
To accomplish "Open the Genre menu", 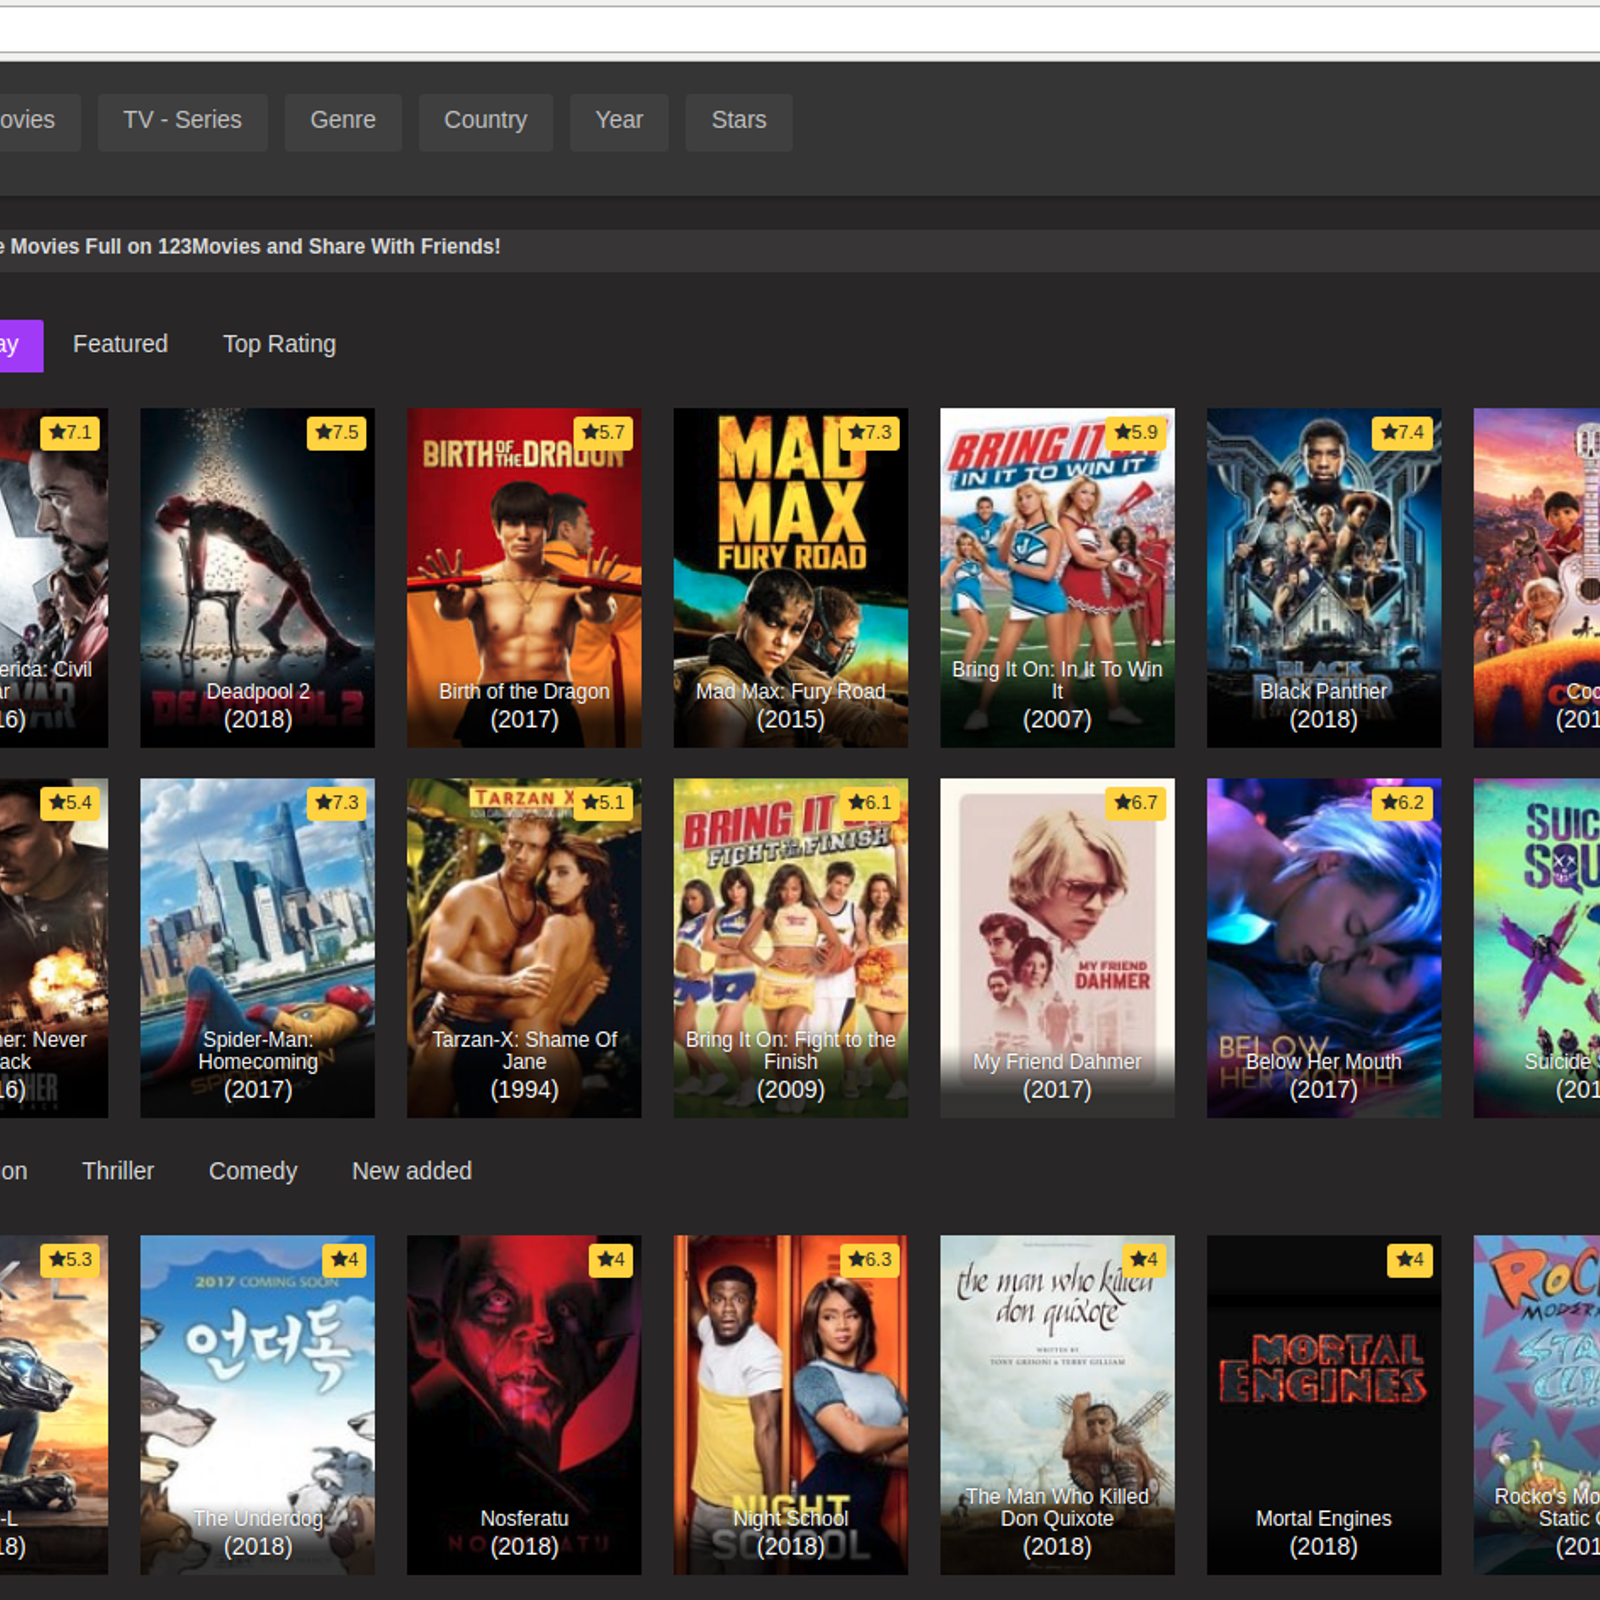I will [x=343, y=121].
